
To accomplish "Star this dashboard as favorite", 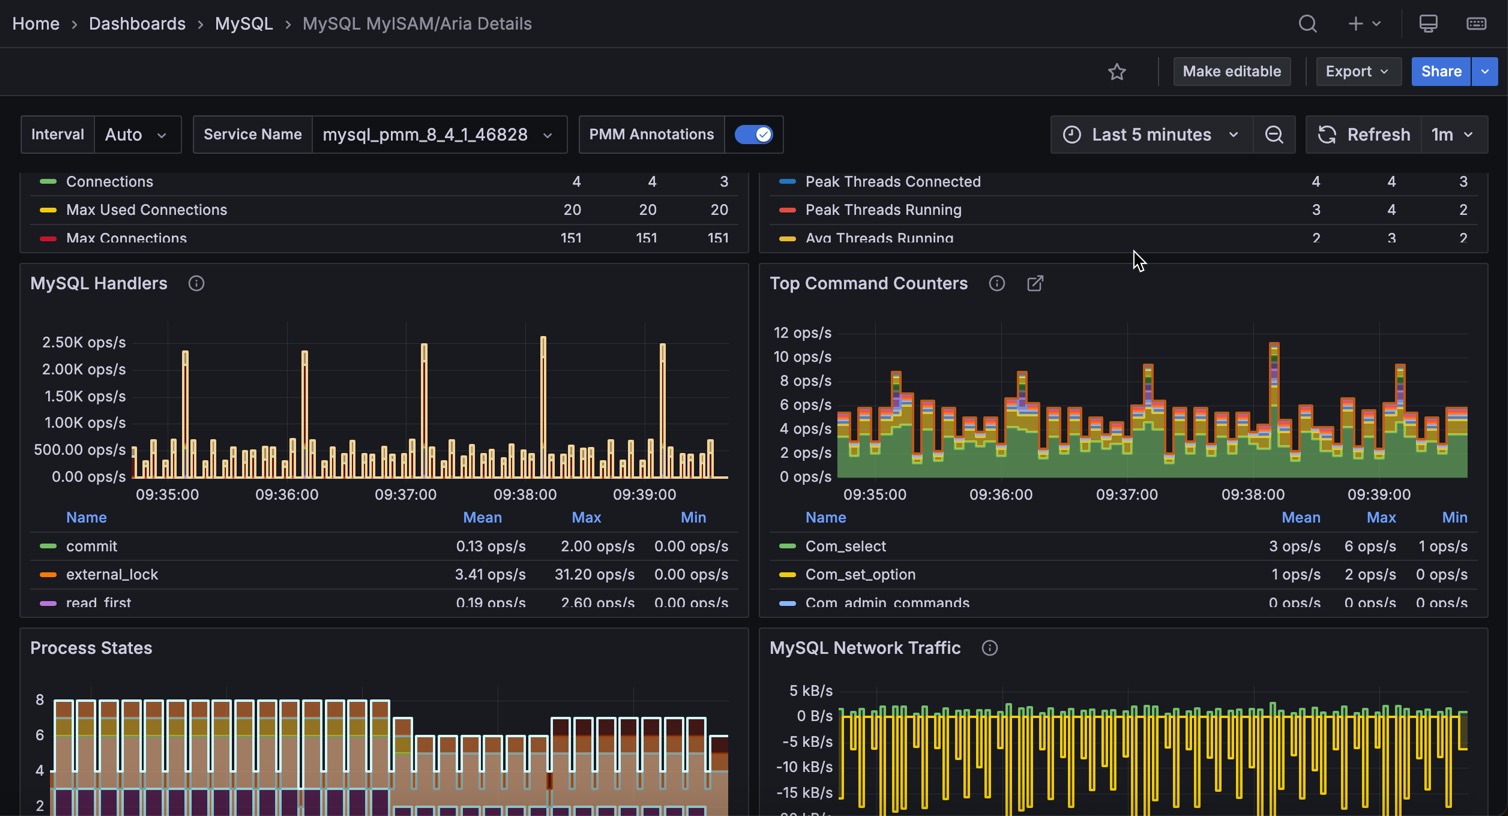I will click(x=1117, y=72).
